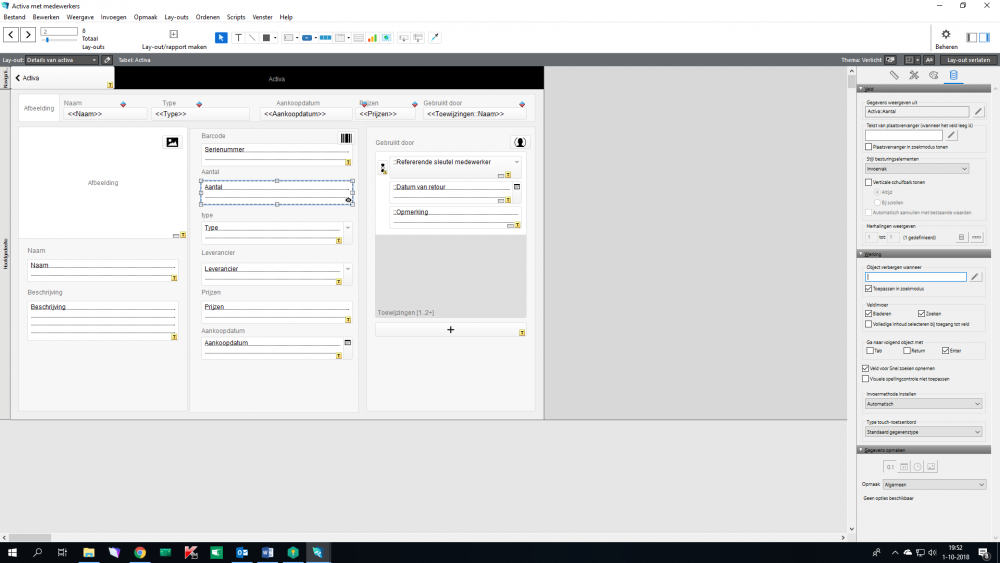
Task: Select the Line drawing tool
Action: [x=252, y=38]
